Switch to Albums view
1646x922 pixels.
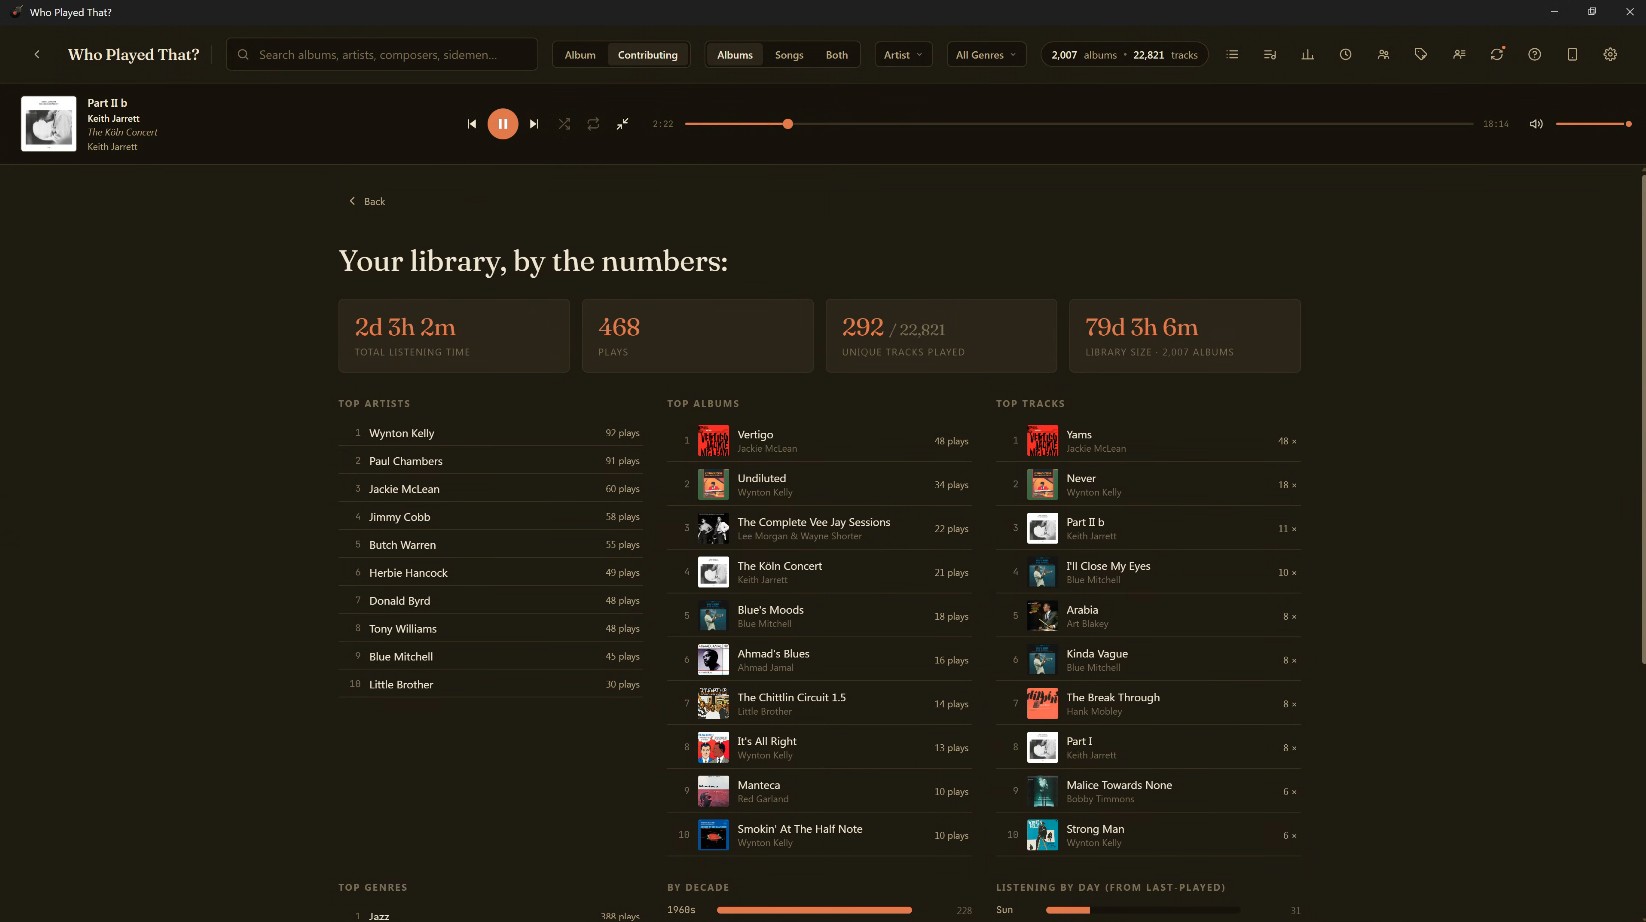735,55
